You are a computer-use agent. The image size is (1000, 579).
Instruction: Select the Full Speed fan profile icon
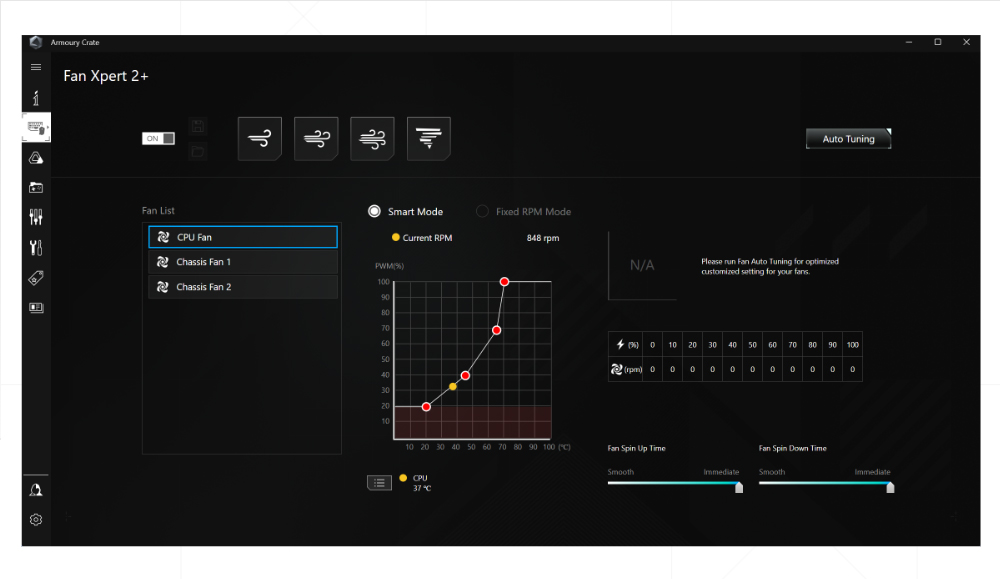[429, 138]
